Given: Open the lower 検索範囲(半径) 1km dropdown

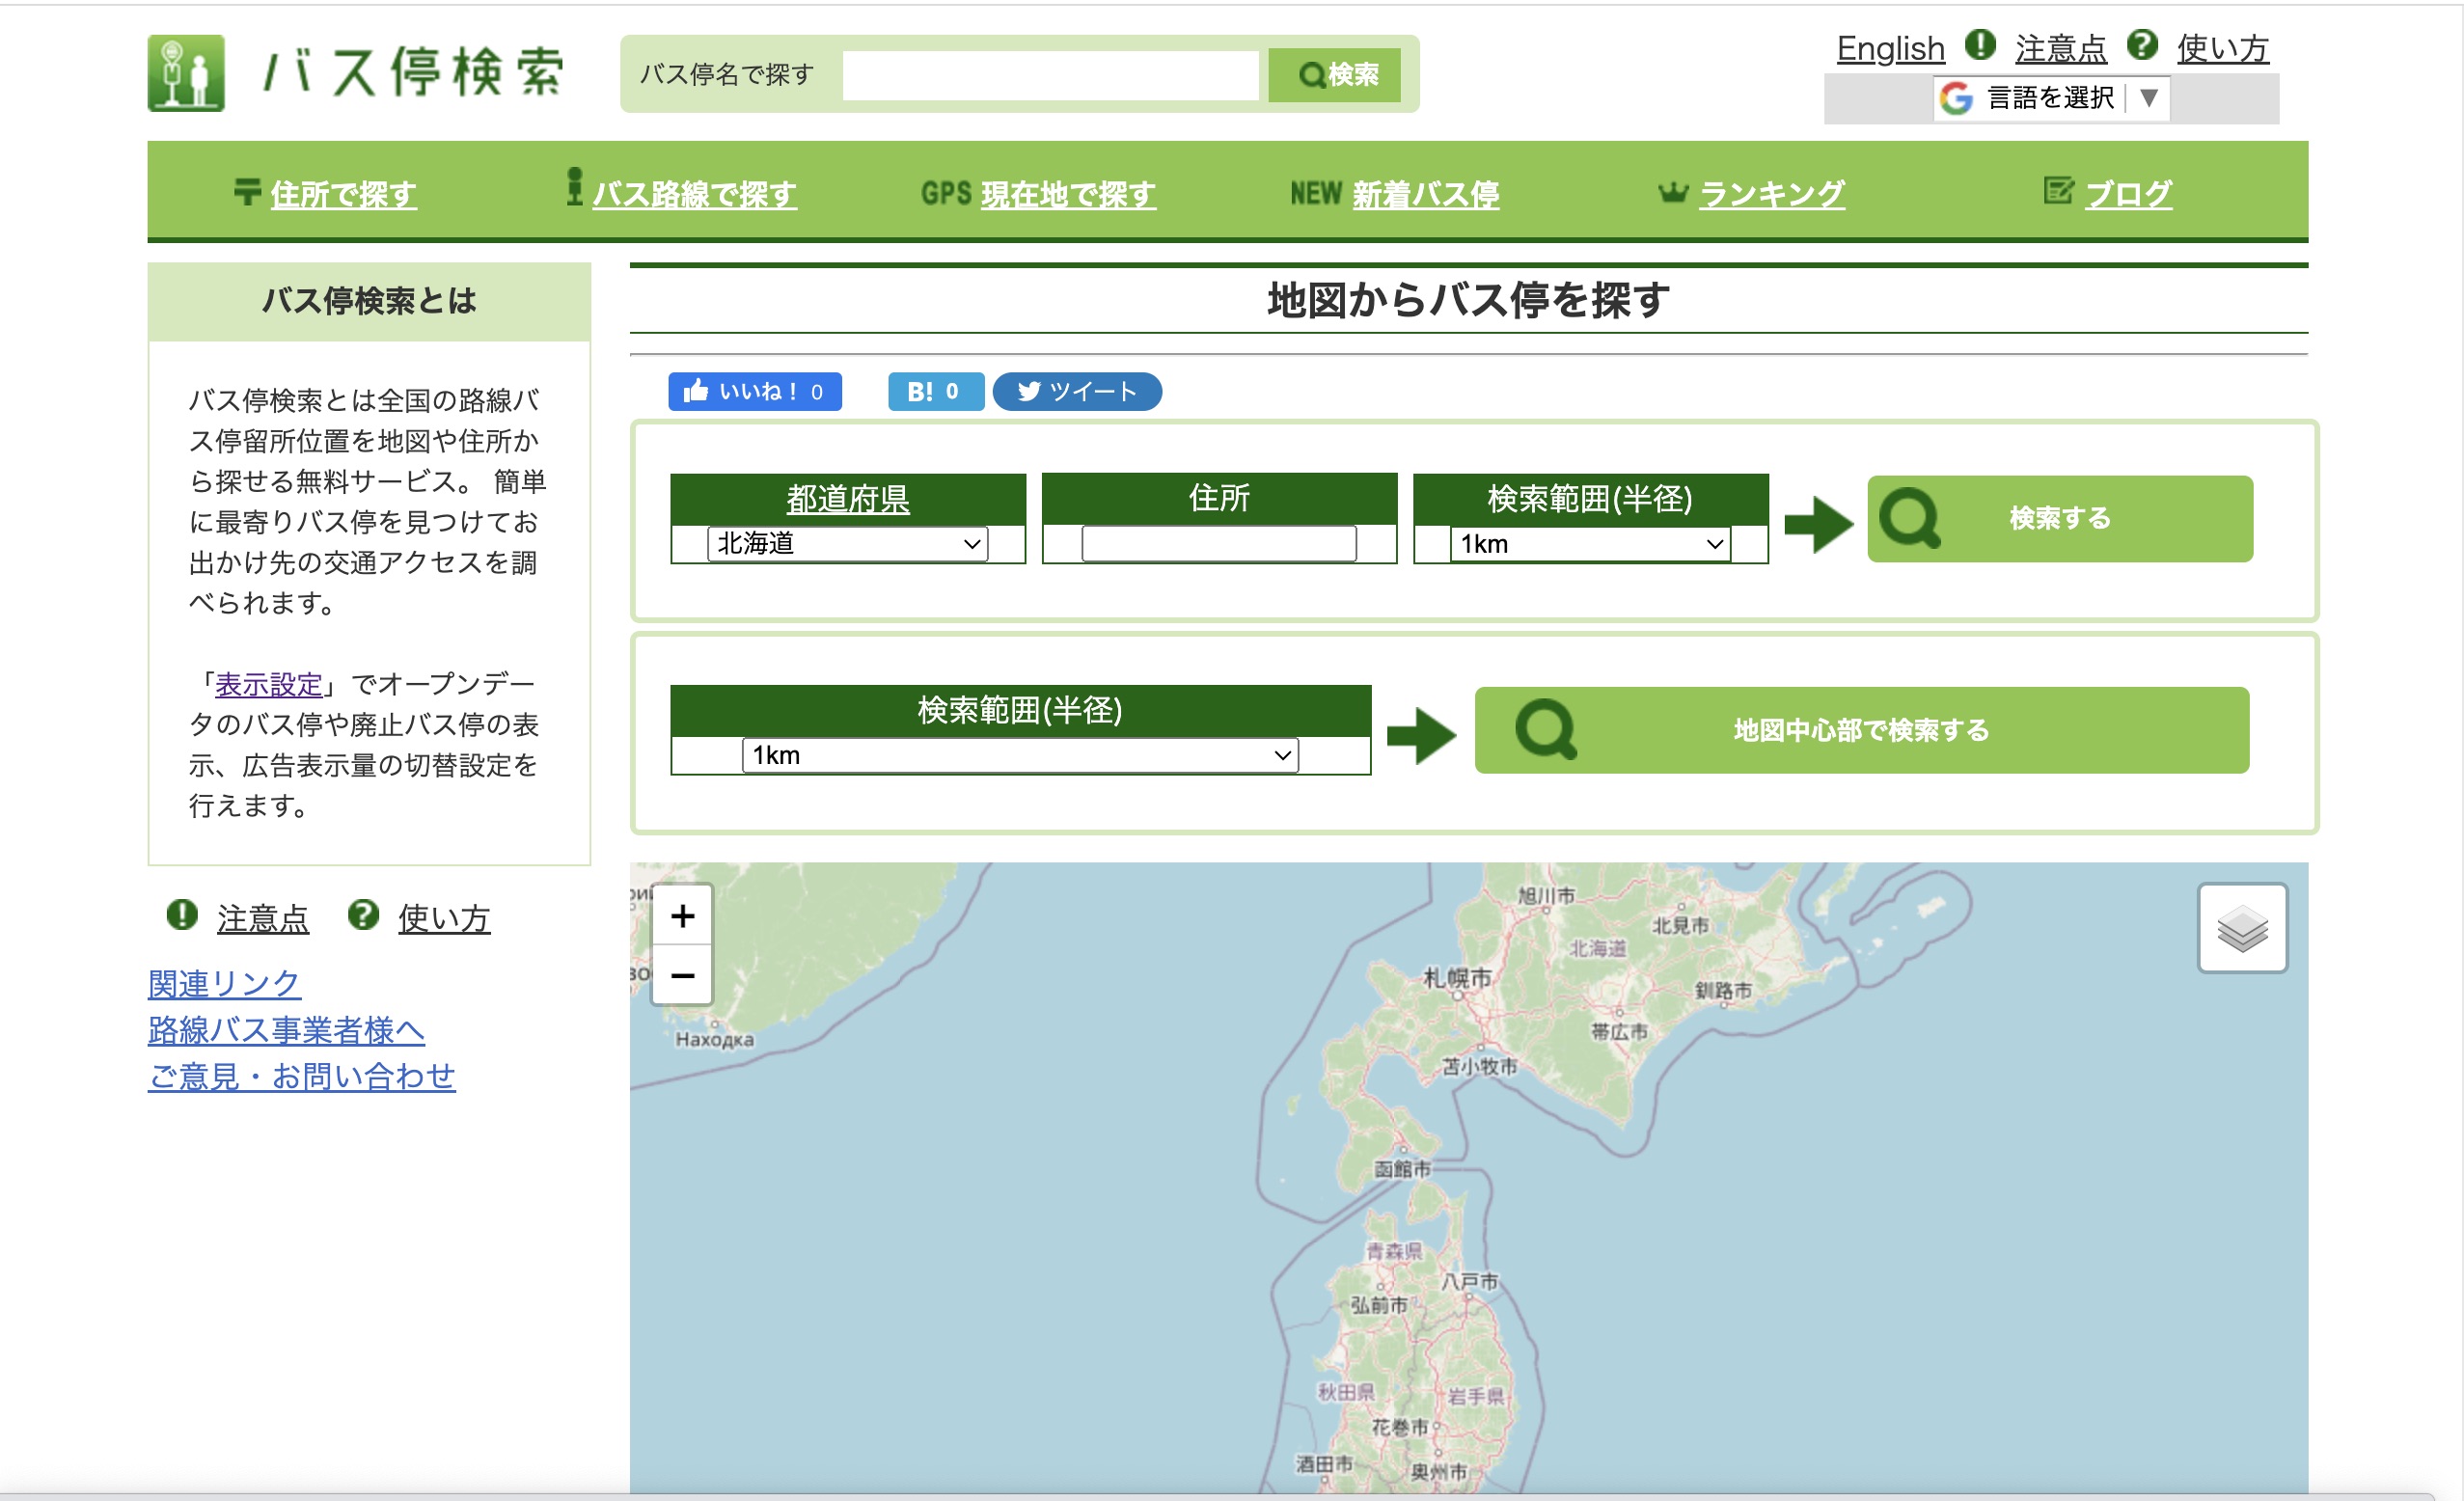Looking at the screenshot, I should [x=1019, y=755].
